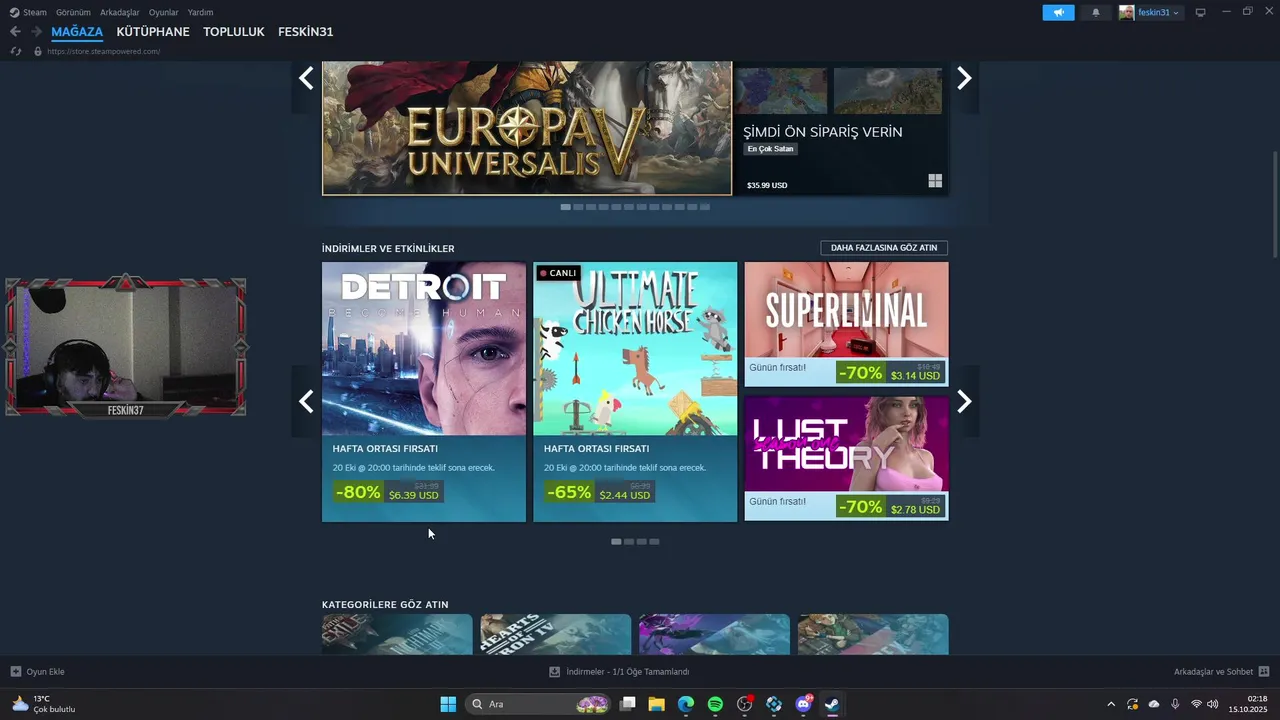1280x720 pixels.
Task: Open the announcements megaphone button
Action: click(x=1058, y=12)
